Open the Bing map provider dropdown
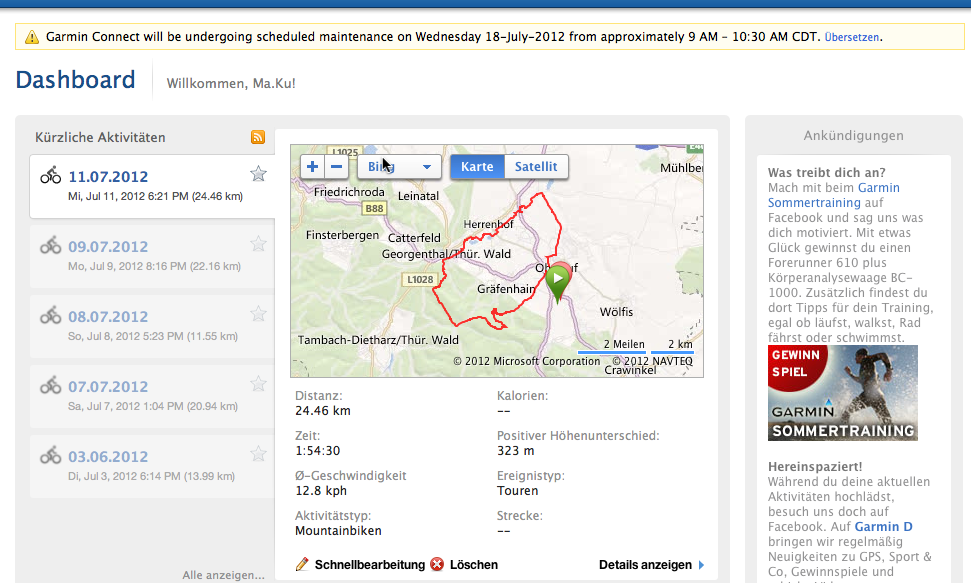971x583 pixels. [400, 167]
